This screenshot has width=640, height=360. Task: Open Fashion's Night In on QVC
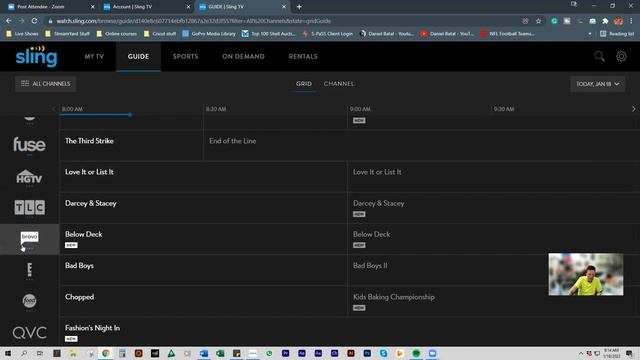coord(350,332)
